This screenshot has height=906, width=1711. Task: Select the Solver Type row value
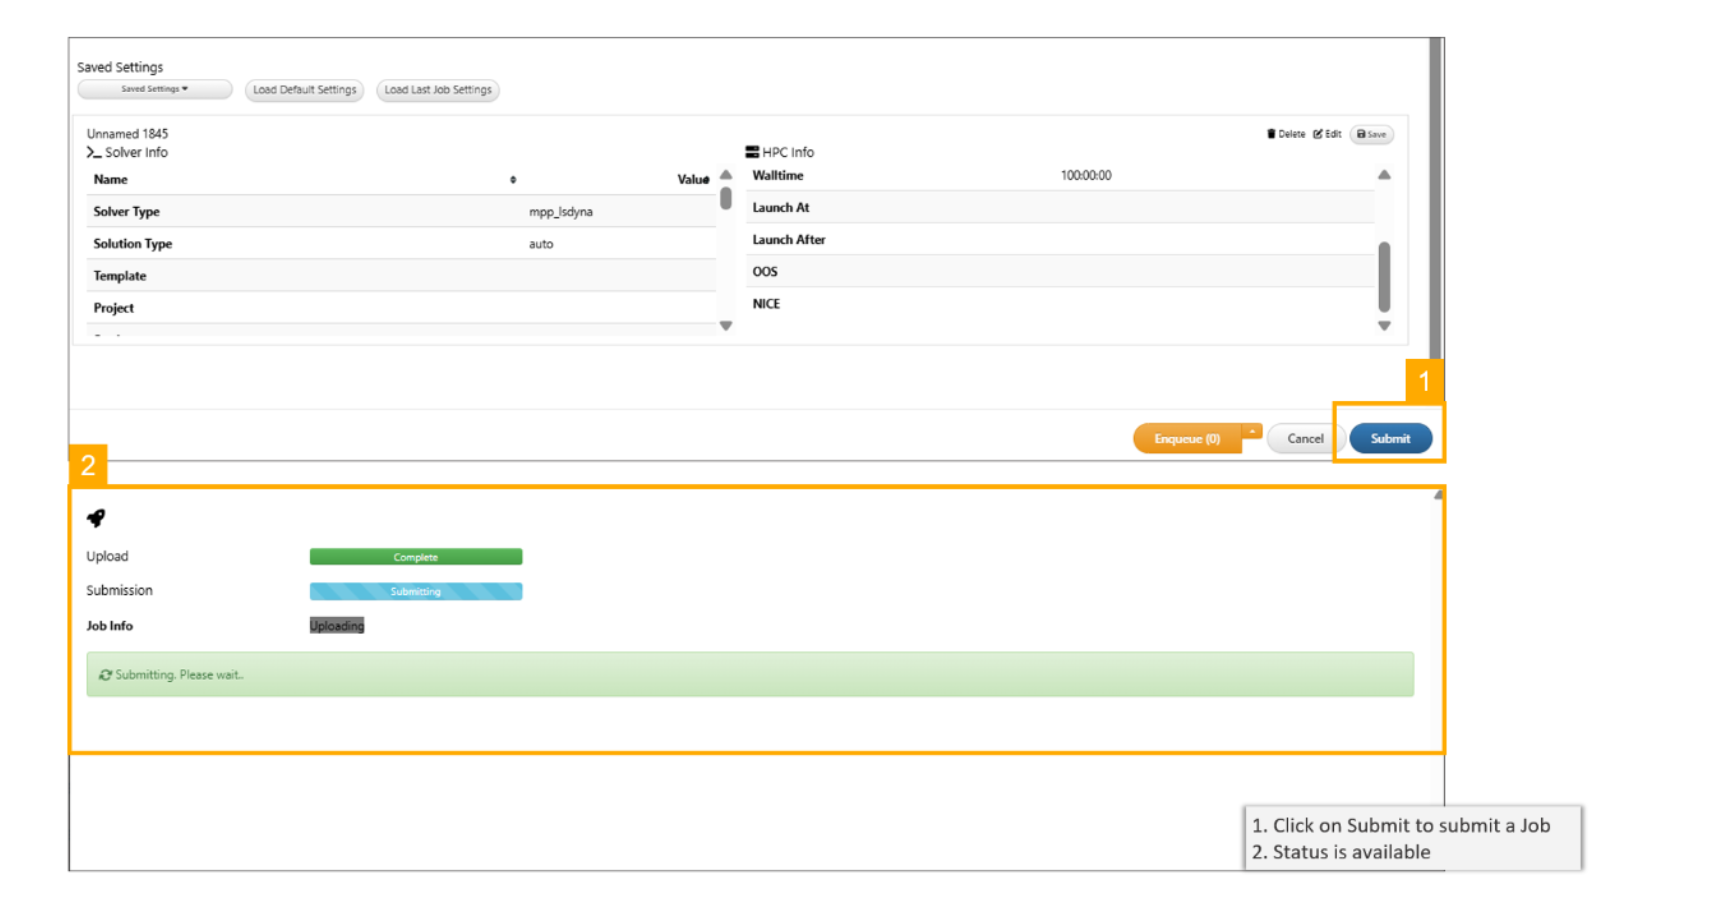pos(560,212)
